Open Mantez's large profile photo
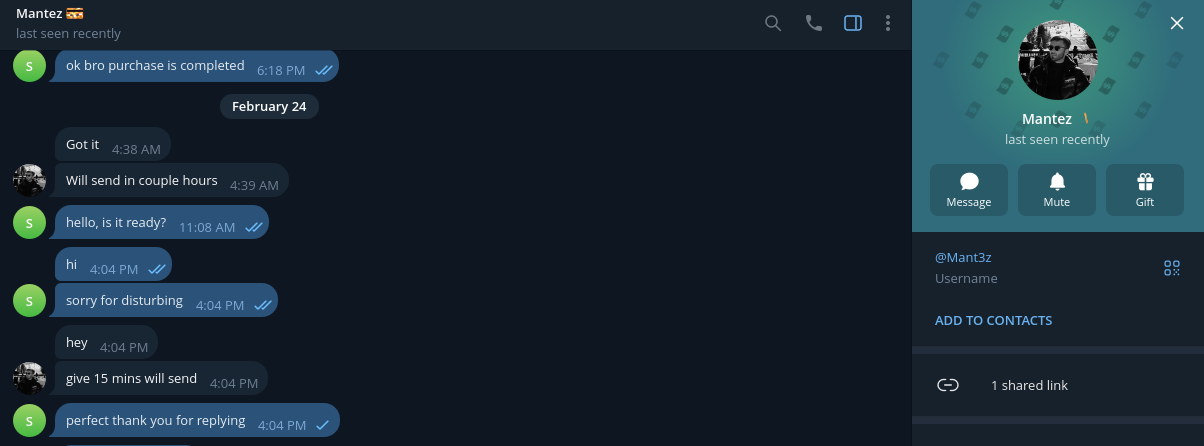 (x=1057, y=60)
